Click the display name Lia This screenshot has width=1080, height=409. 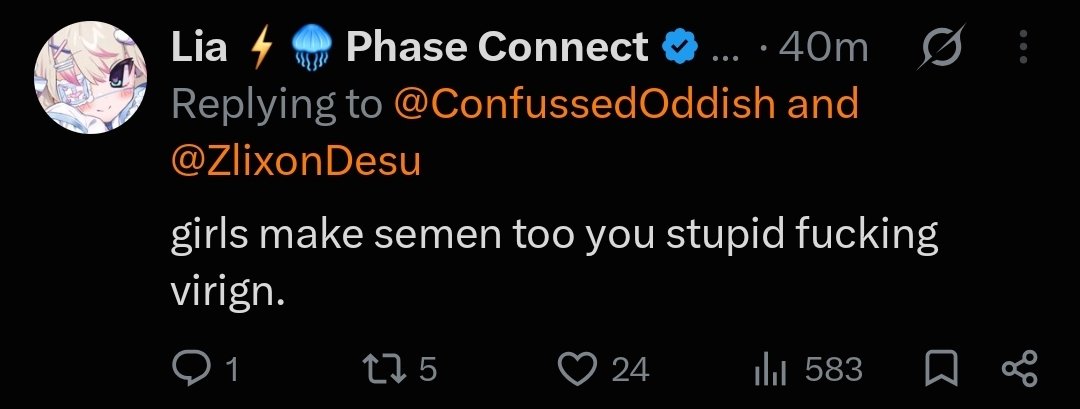pos(199,47)
